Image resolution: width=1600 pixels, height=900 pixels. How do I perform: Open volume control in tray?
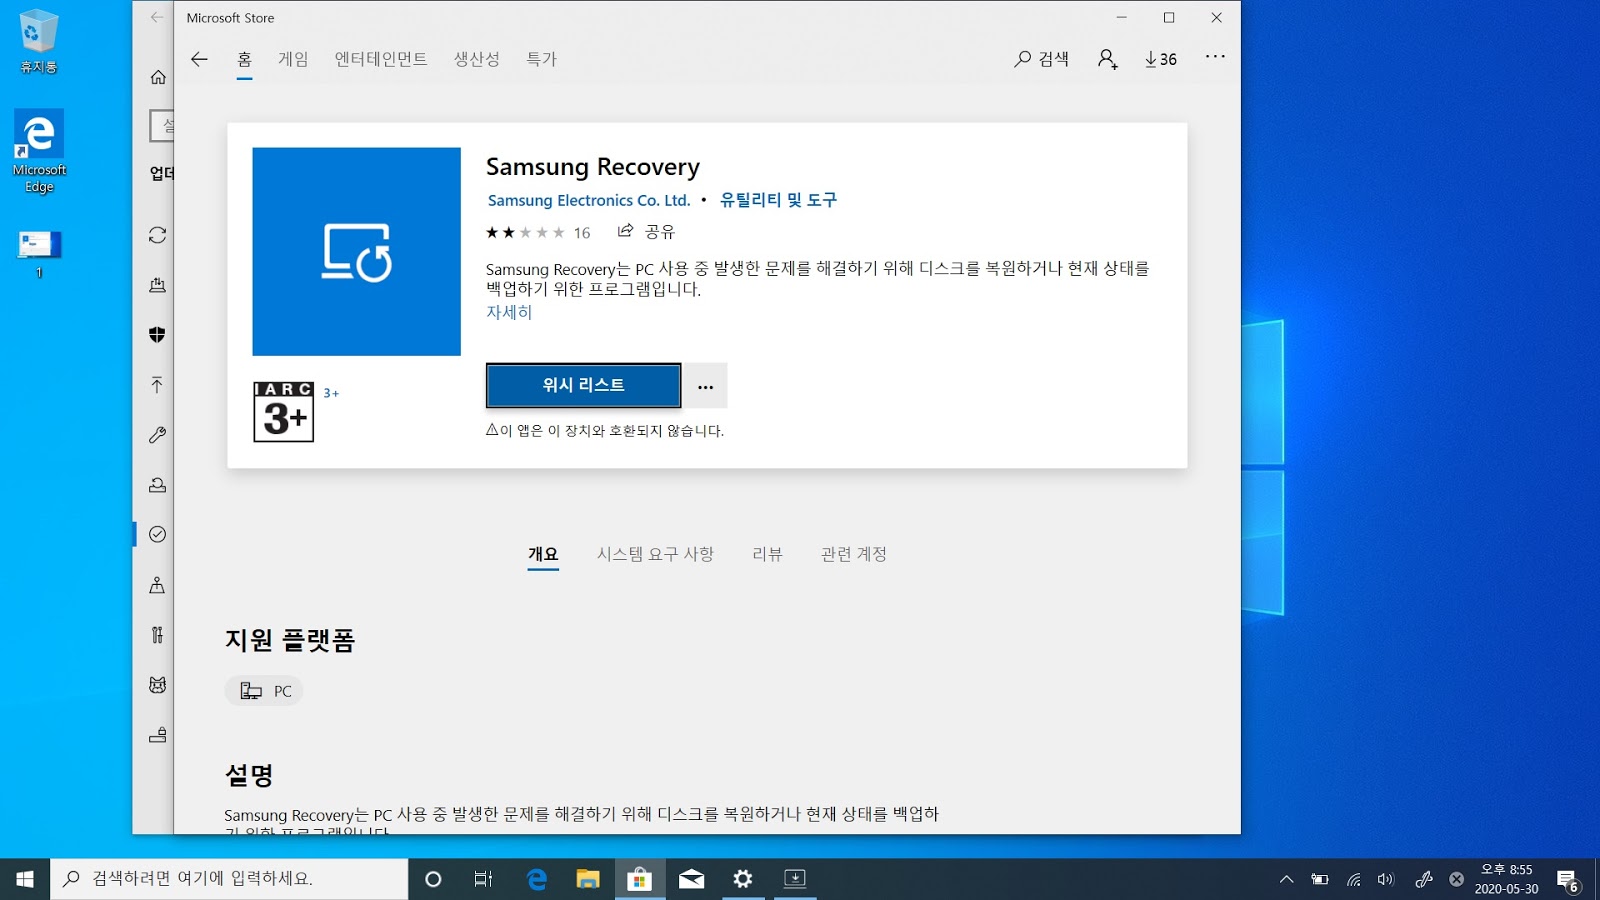tap(1386, 879)
